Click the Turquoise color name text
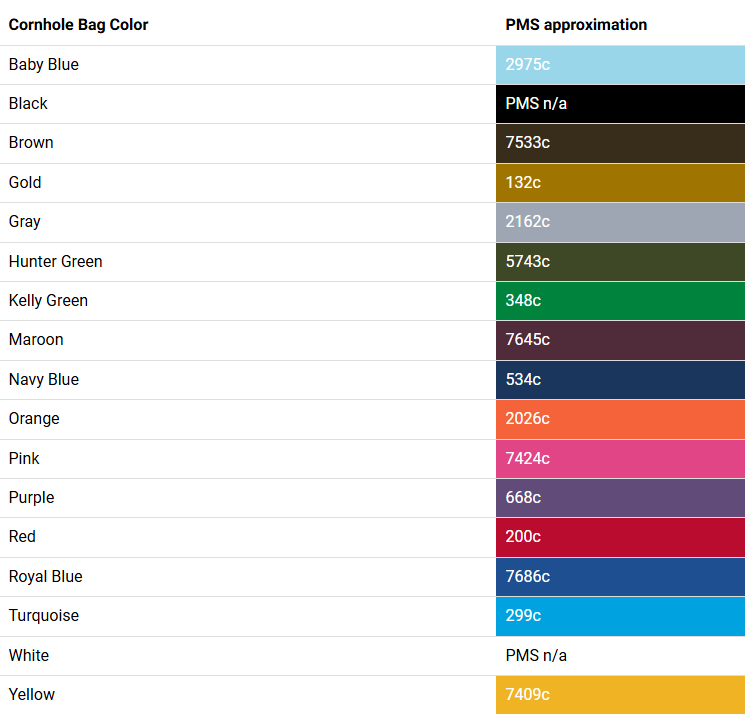Viewport: 745px width, 715px height. click(44, 616)
